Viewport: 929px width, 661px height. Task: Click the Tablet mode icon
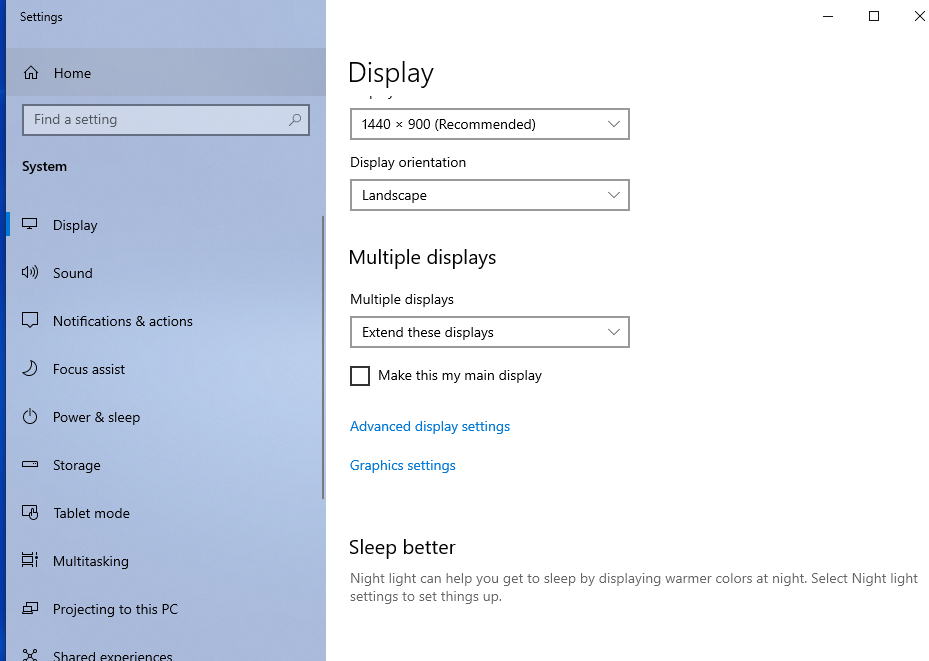click(31, 513)
